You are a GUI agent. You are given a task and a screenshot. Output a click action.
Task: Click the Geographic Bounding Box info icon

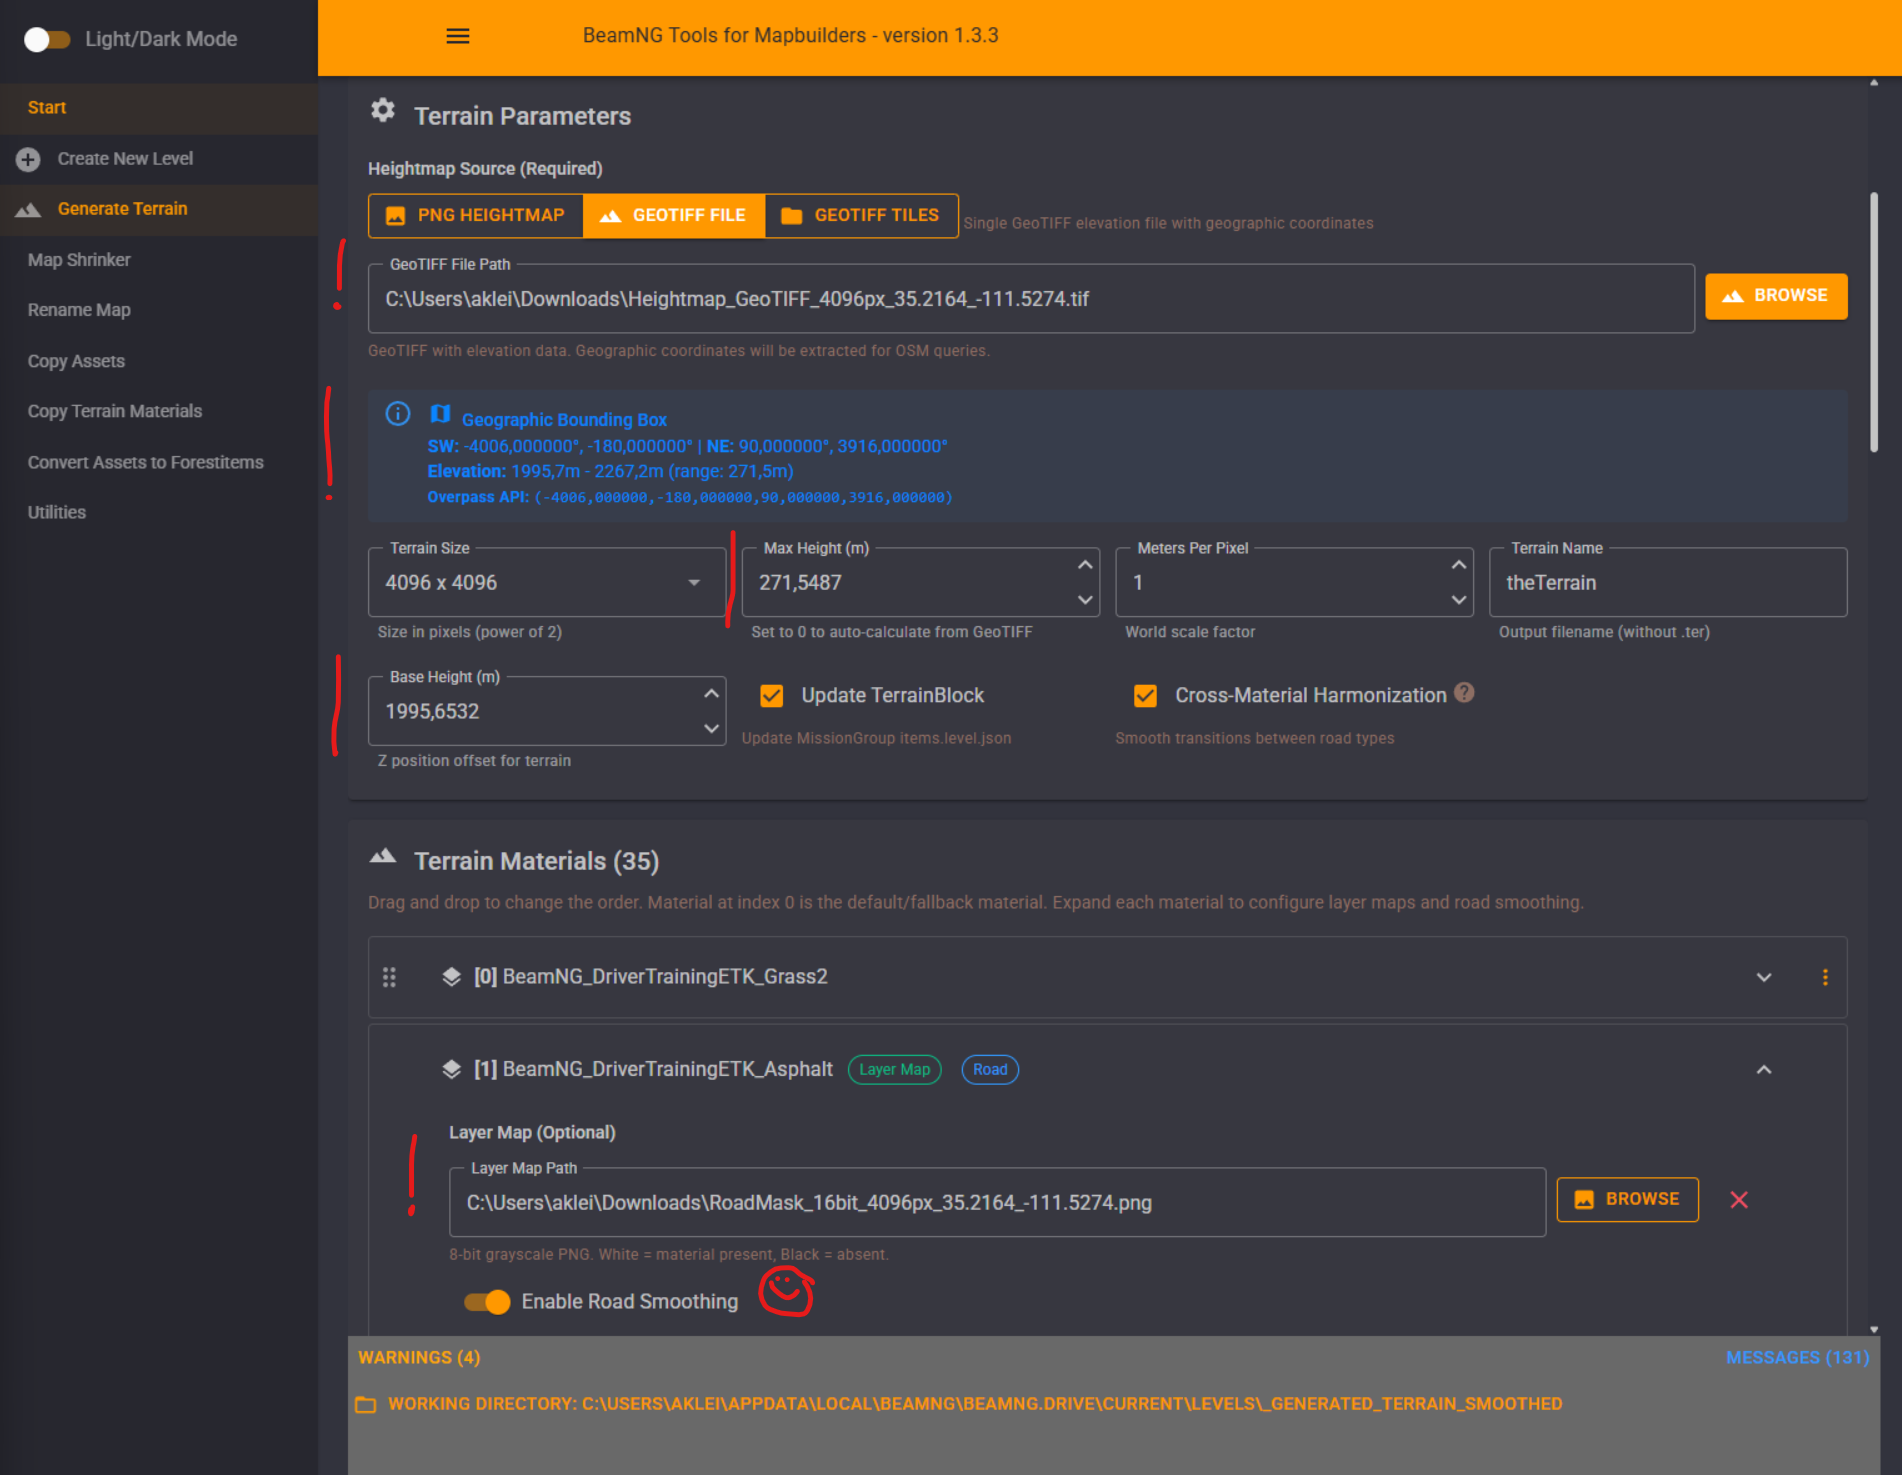click(398, 414)
